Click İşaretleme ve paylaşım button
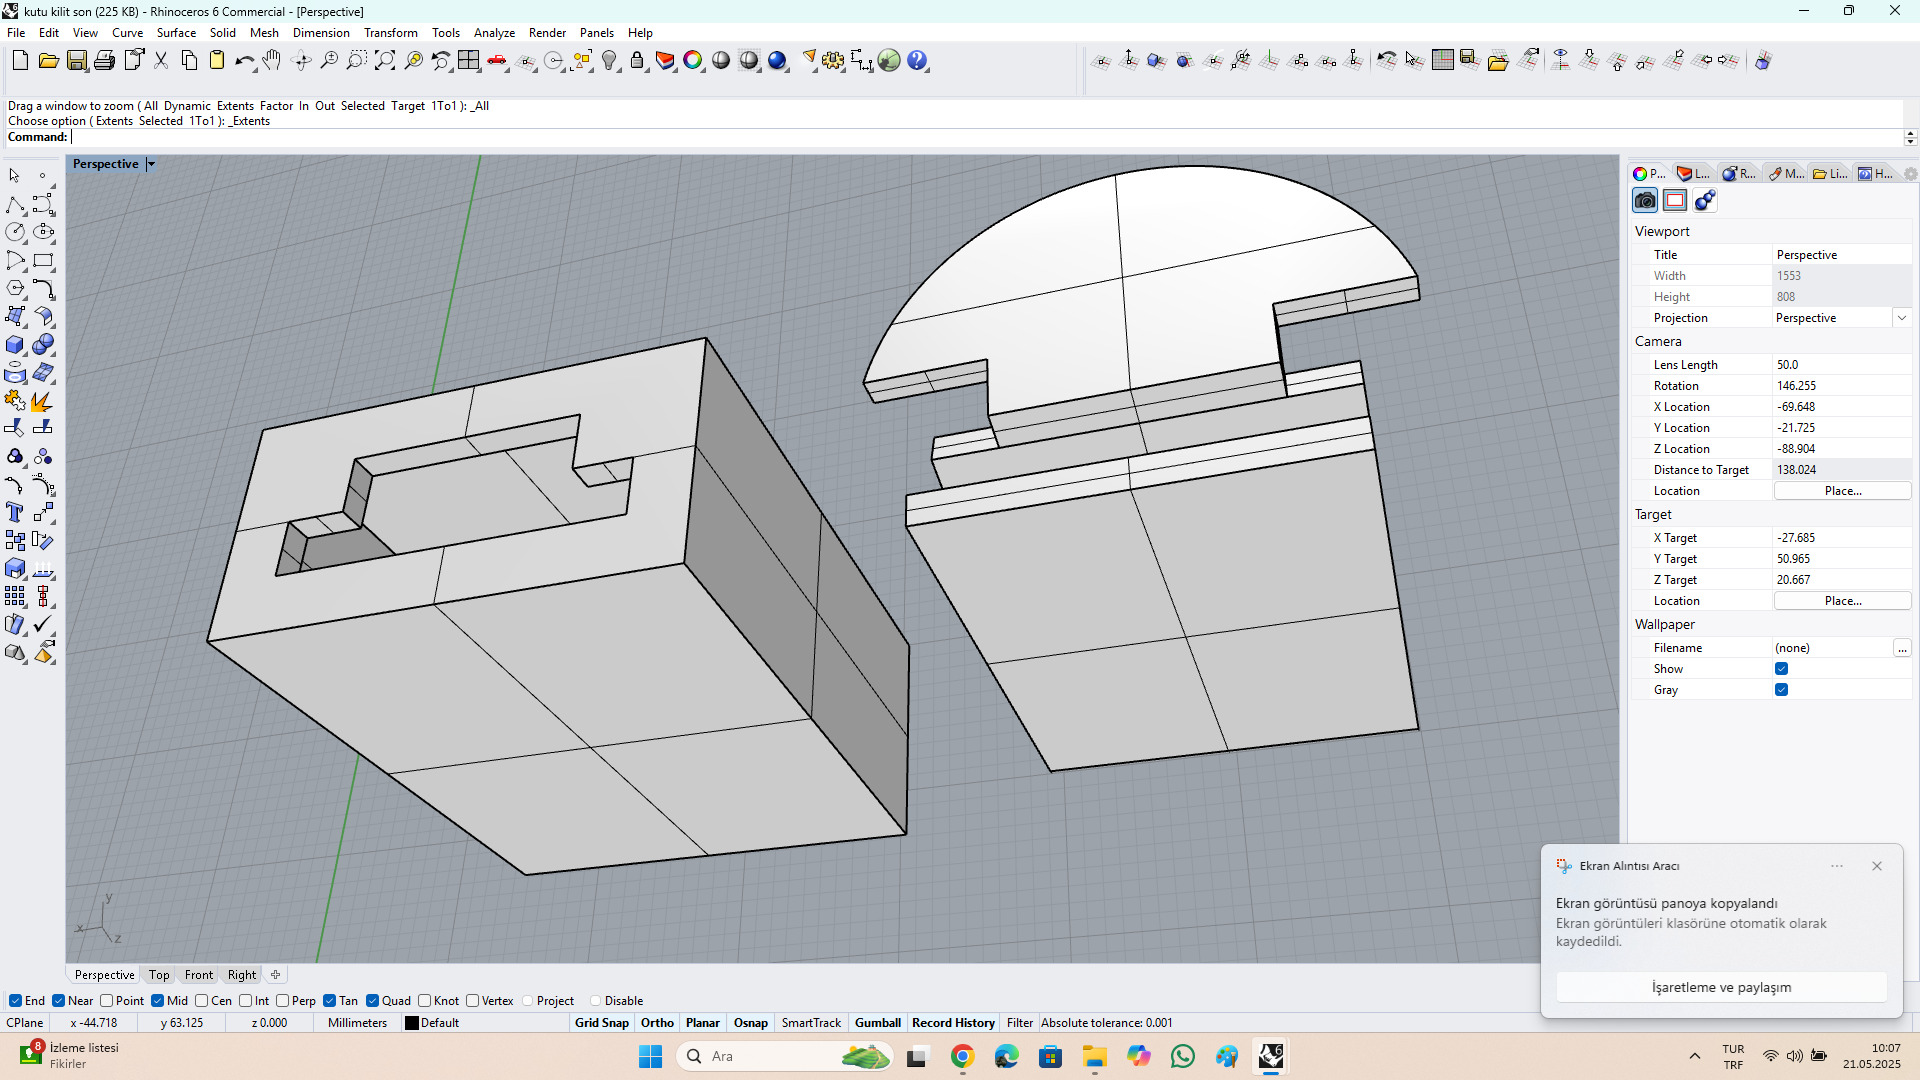The image size is (1920, 1080). pos(1721,987)
